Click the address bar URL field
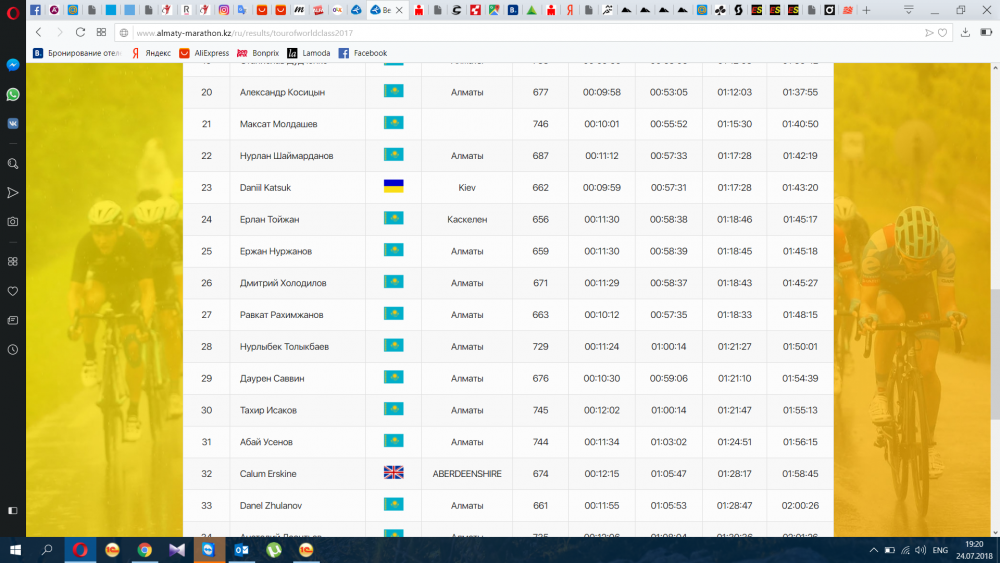1000x563 pixels. point(500,32)
